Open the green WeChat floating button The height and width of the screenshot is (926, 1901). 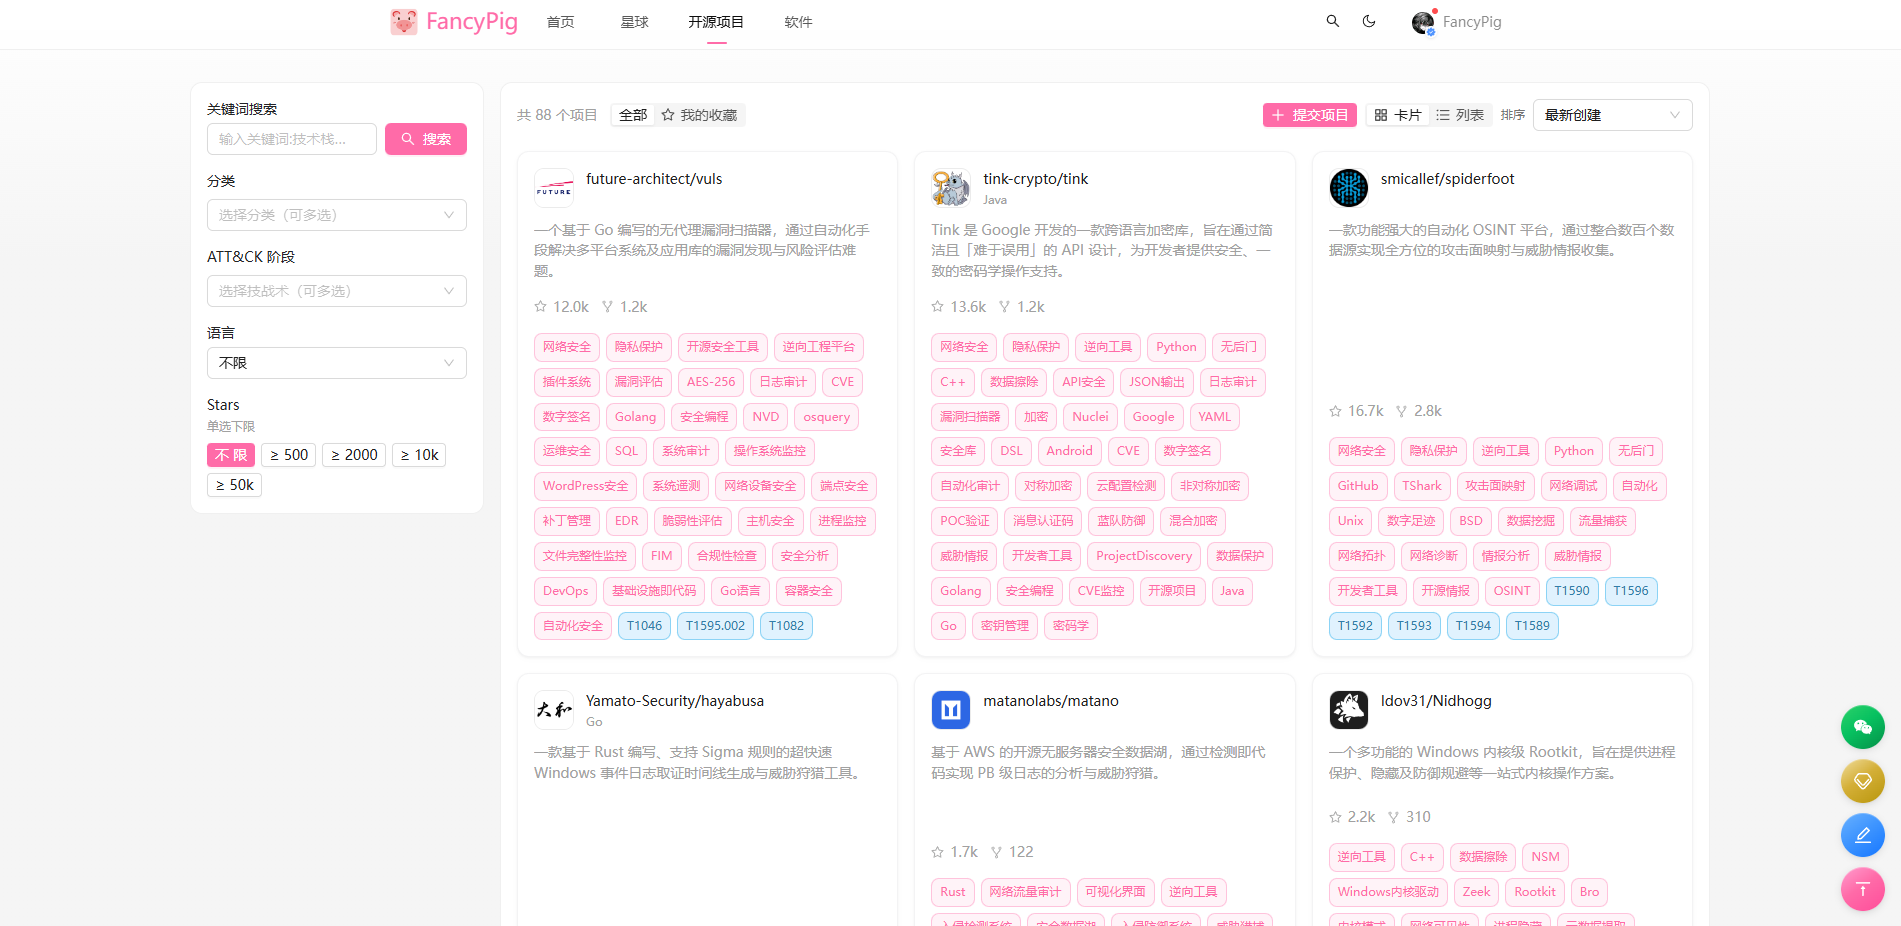pos(1863,727)
